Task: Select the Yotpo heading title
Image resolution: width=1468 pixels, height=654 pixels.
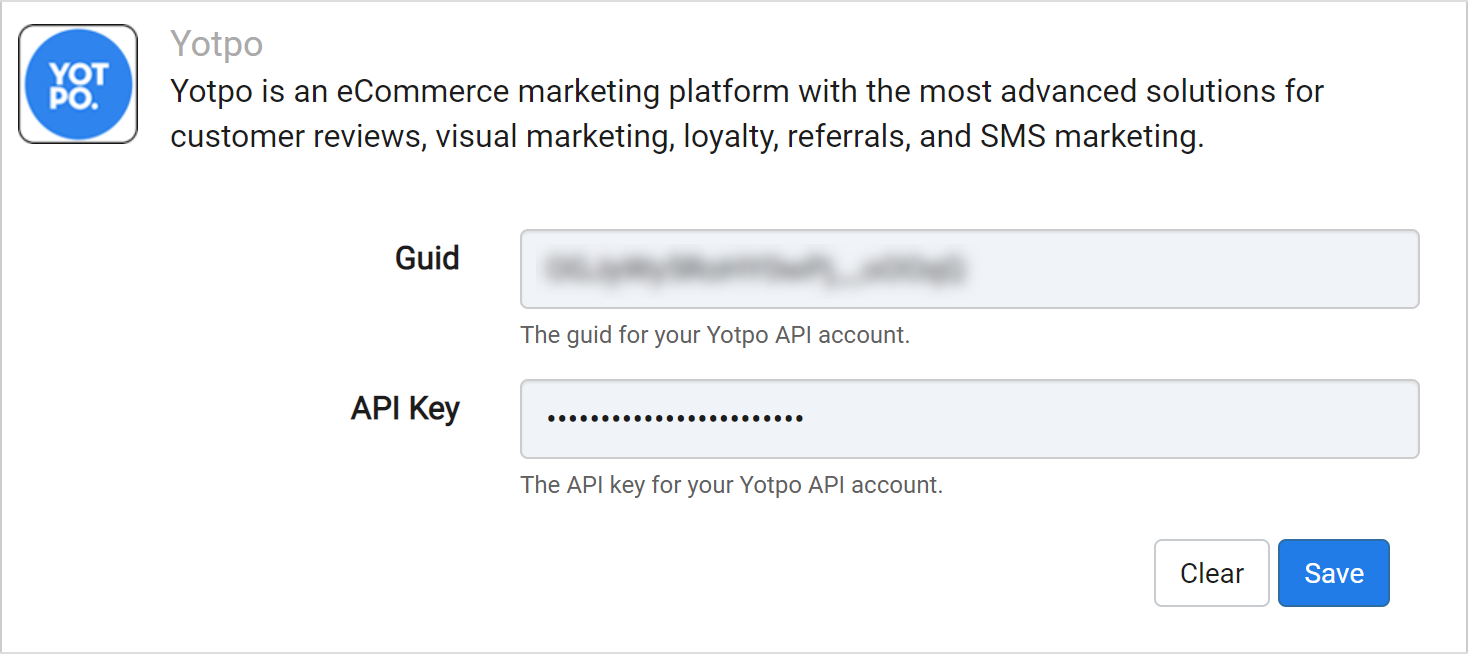Action: point(217,44)
